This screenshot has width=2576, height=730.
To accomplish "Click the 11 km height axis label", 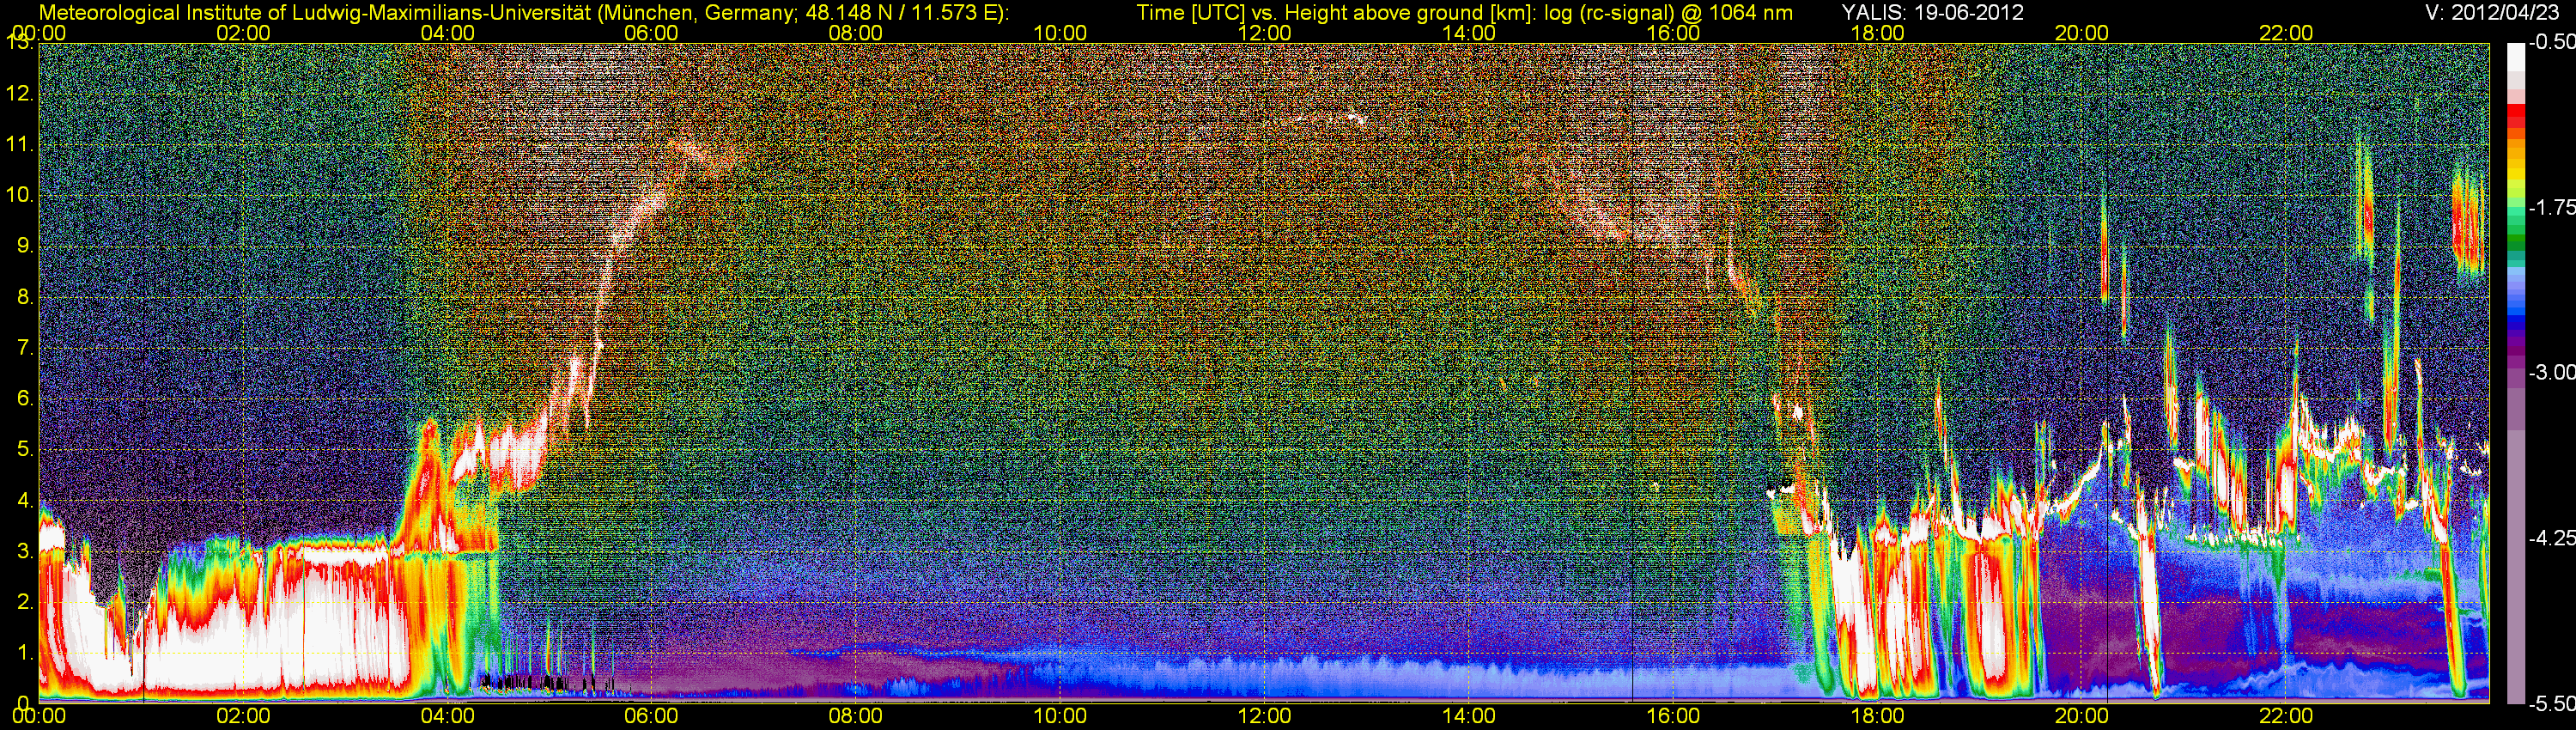I will 19,145.
